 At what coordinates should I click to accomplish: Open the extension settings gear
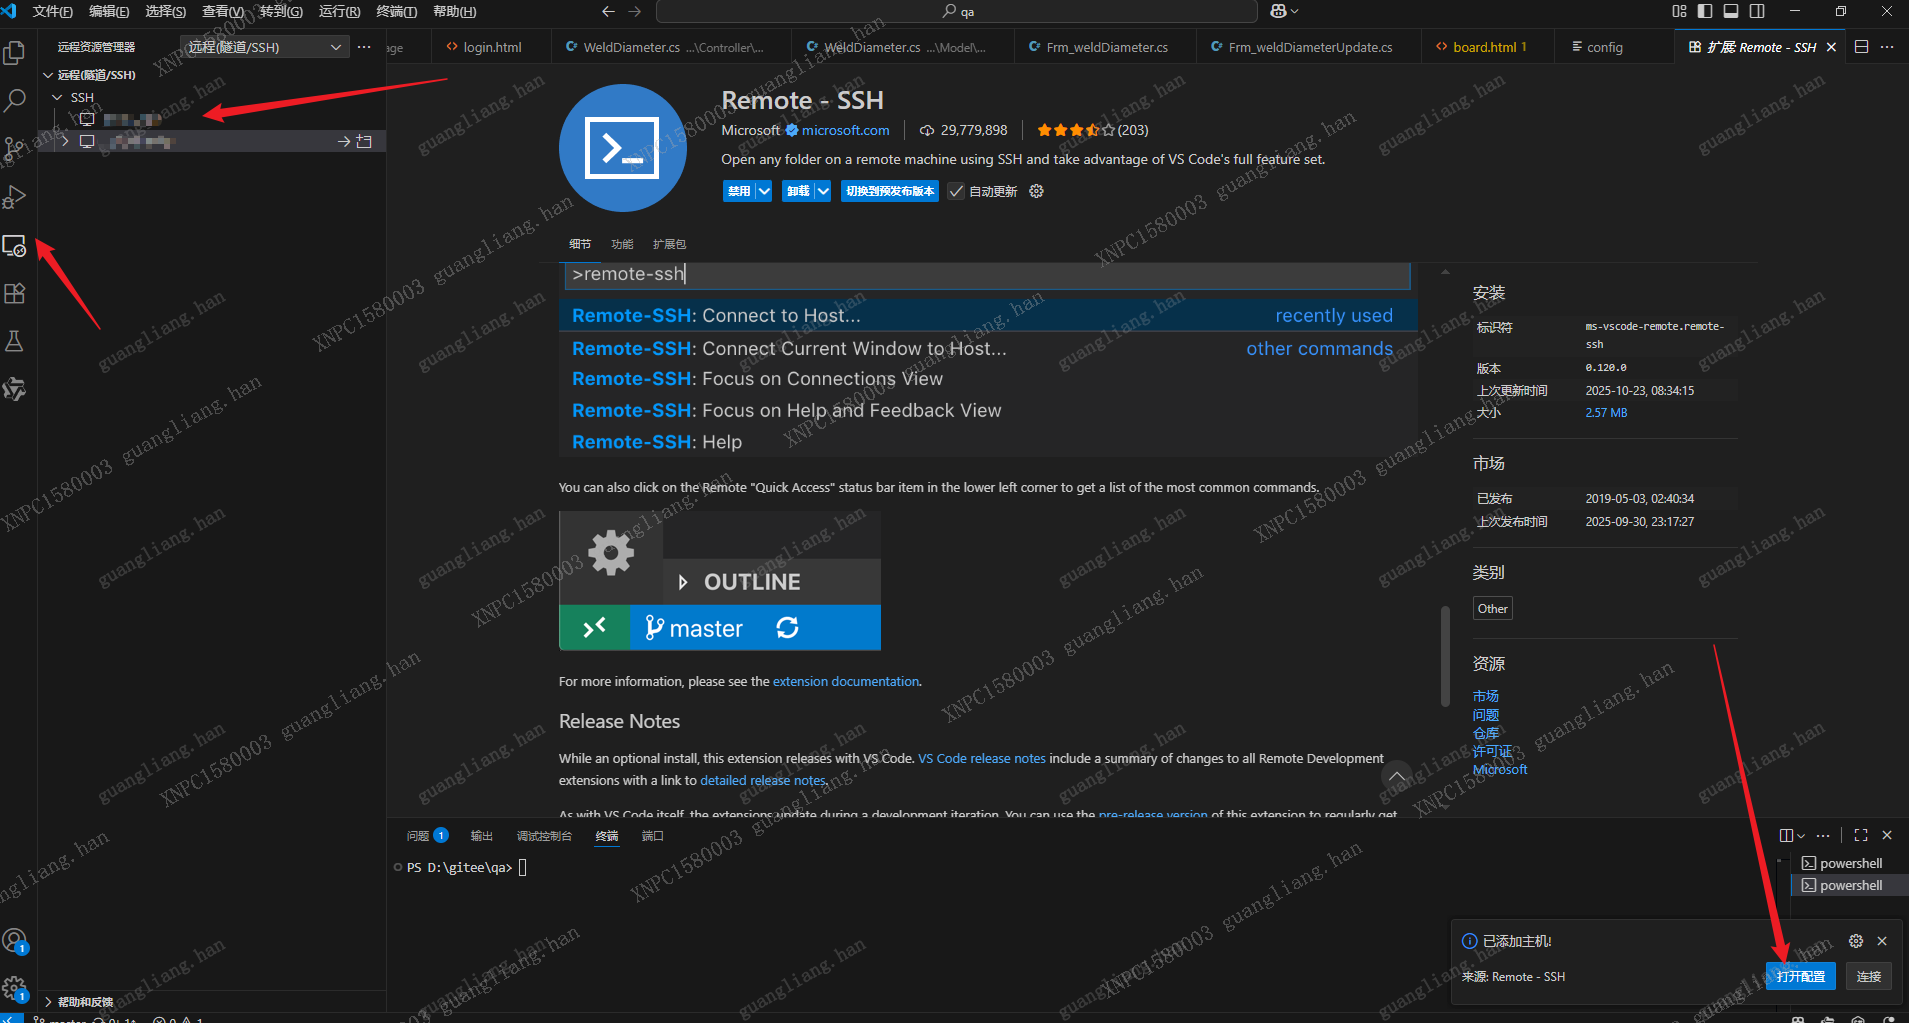click(1036, 191)
